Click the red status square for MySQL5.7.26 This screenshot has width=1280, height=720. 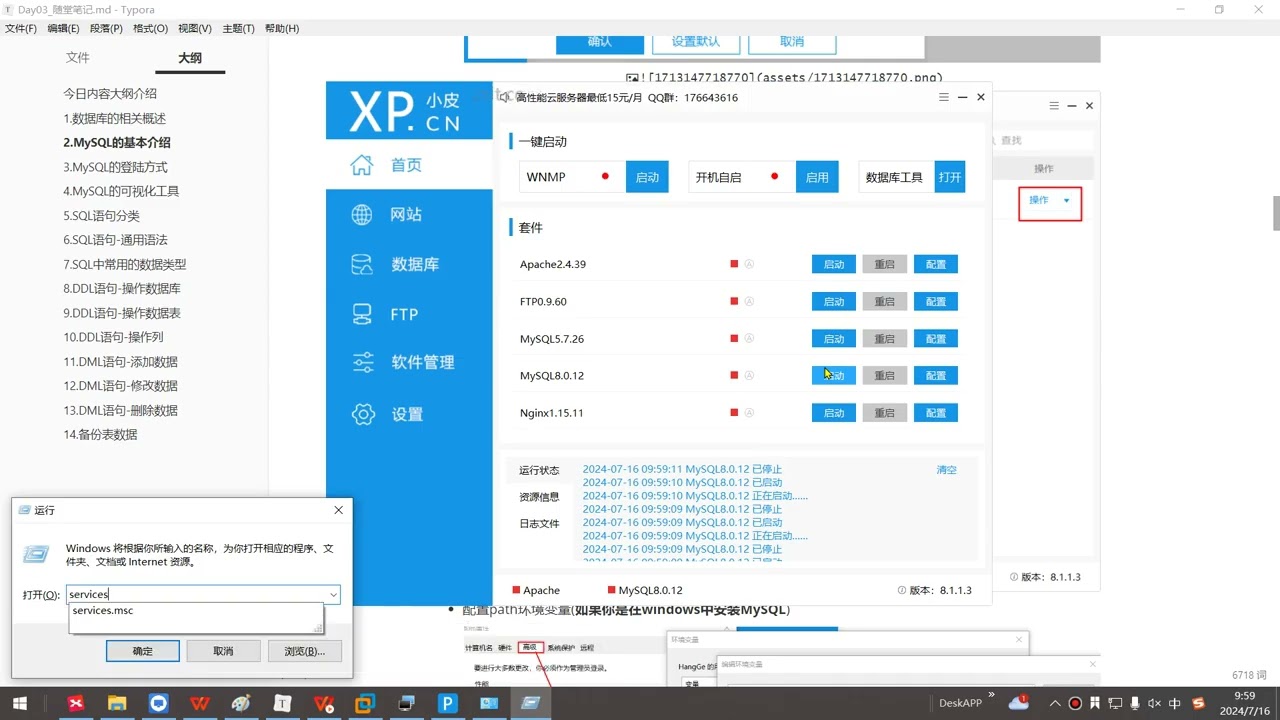[734, 338]
